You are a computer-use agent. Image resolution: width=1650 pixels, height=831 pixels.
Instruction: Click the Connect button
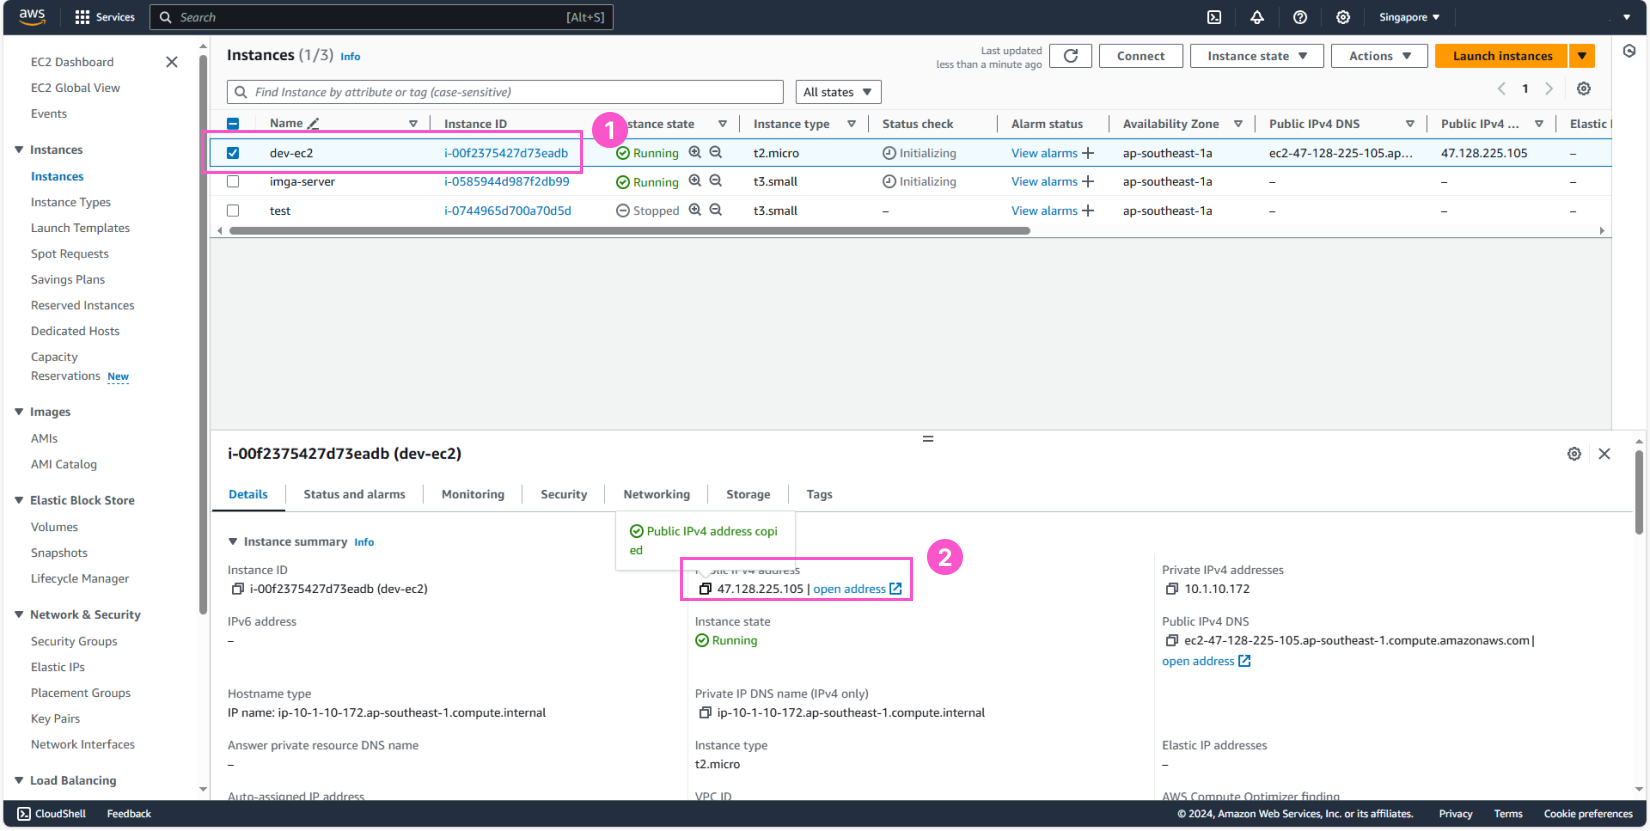tap(1141, 56)
